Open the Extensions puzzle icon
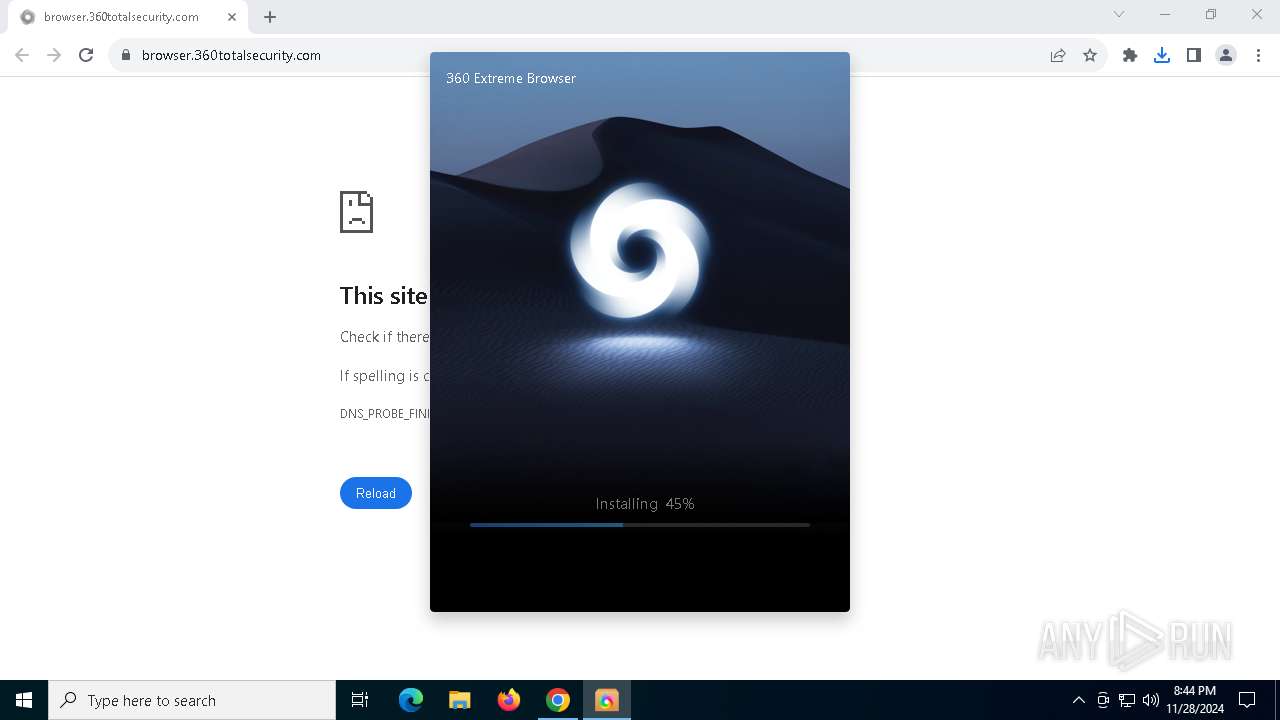The height and width of the screenshot is (720, 1280). (x=1130, y=55)
